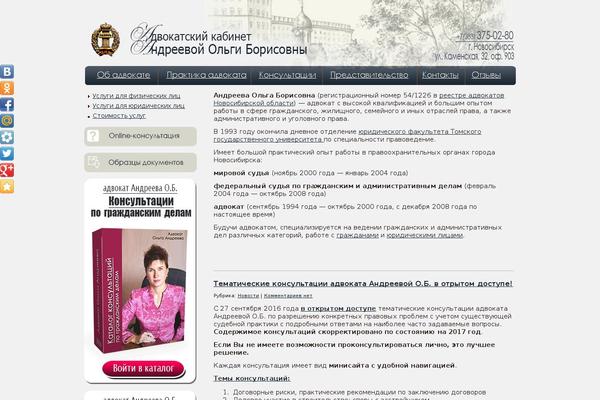Click list item Договорные риски, практические рекомендации
The height and width of the screenshot is (400, 600).
pos(359,392)
